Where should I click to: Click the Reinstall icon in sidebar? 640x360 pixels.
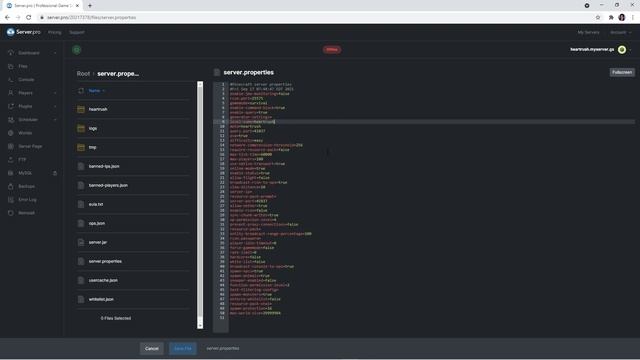point(11,213)
